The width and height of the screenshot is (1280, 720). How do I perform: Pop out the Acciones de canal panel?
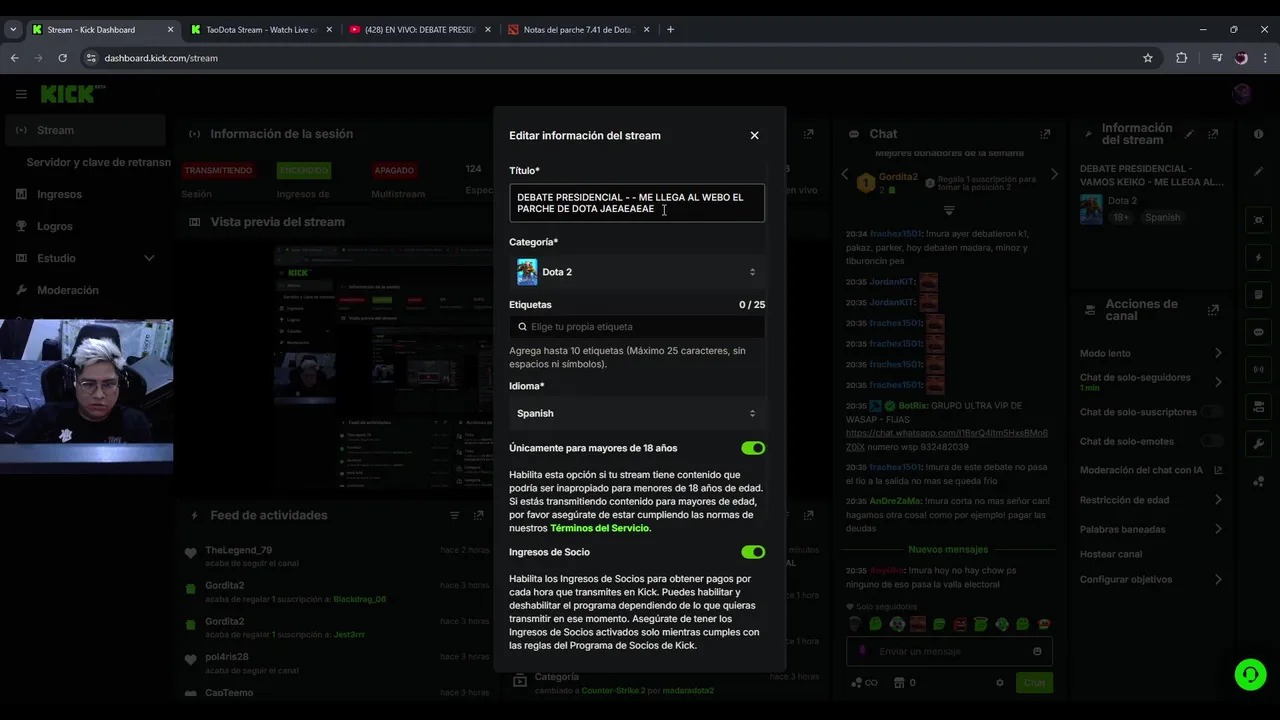(1213, 310)
